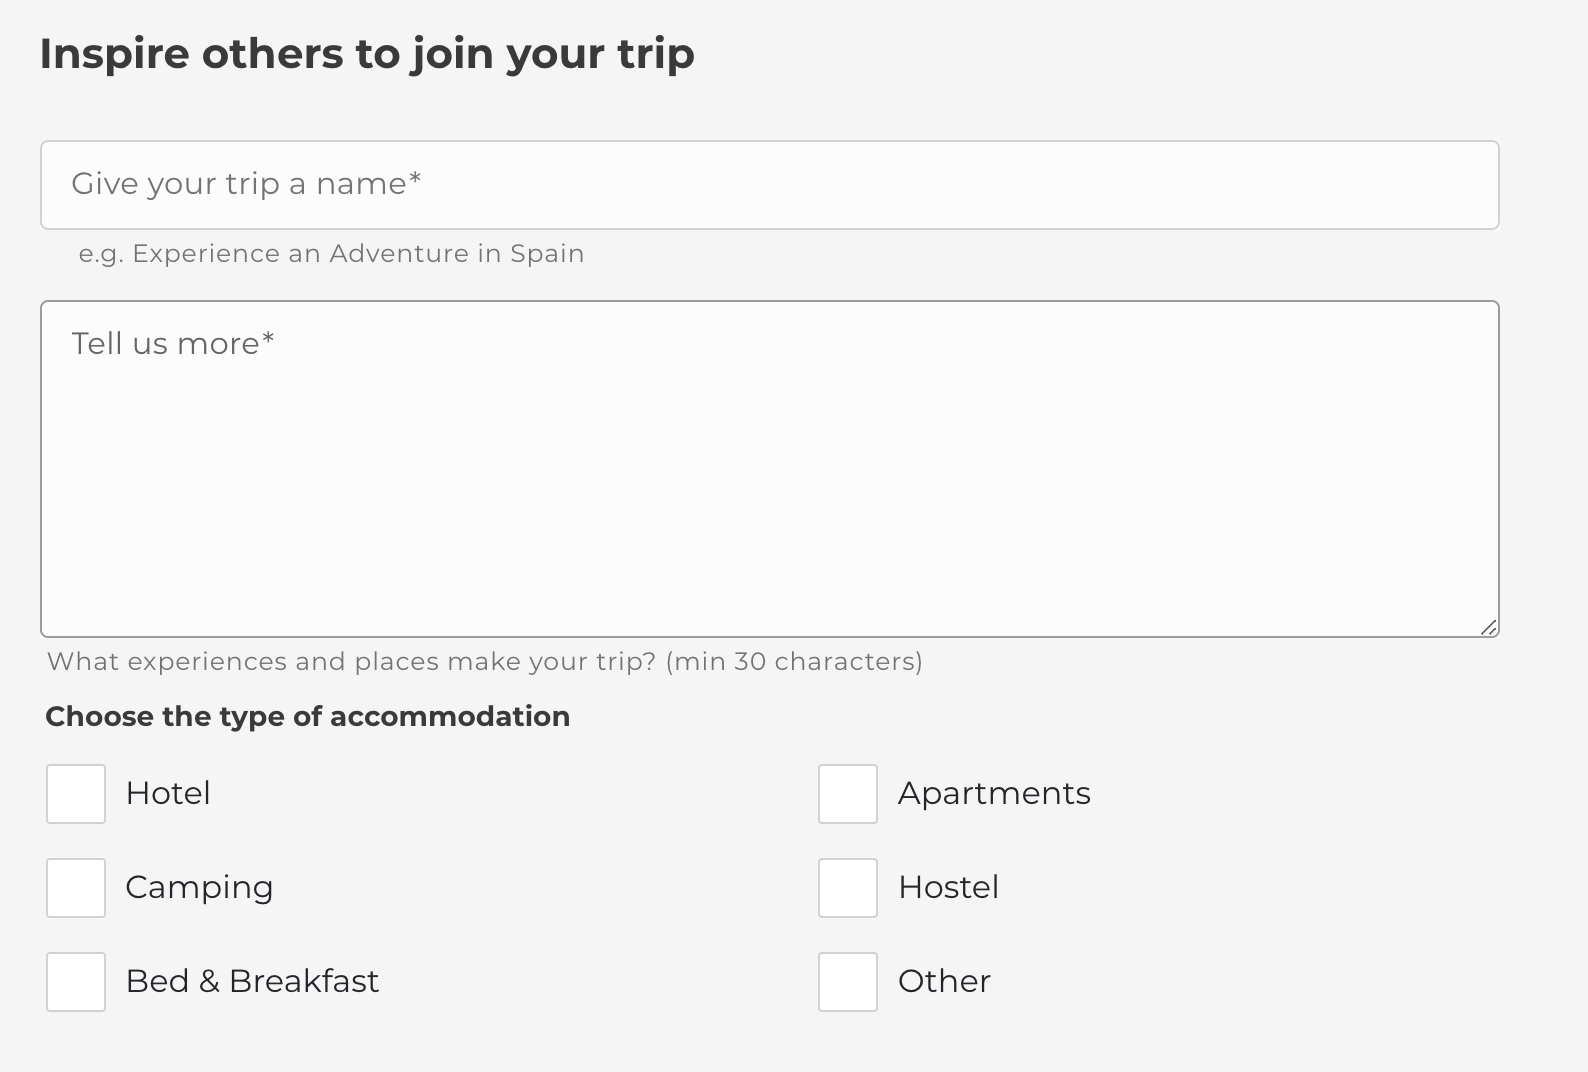
Task: Click the 'Choose the type of accommodation' heading
Action: [308, 717]
